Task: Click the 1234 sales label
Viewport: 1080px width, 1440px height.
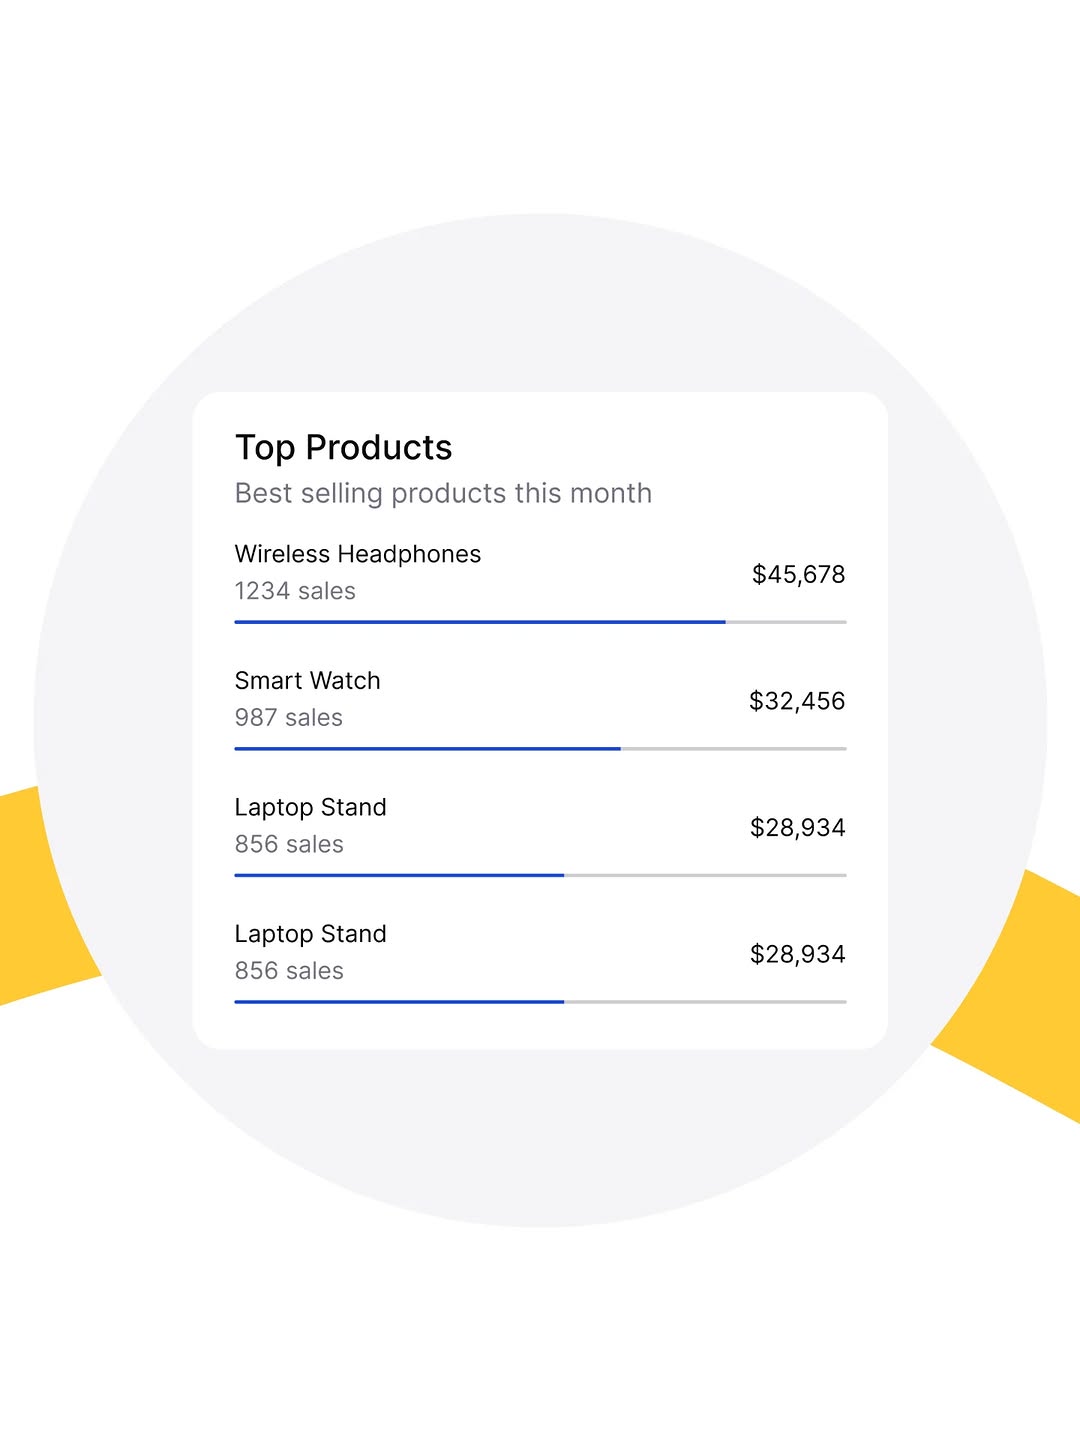Action: [x=294, y=591]
